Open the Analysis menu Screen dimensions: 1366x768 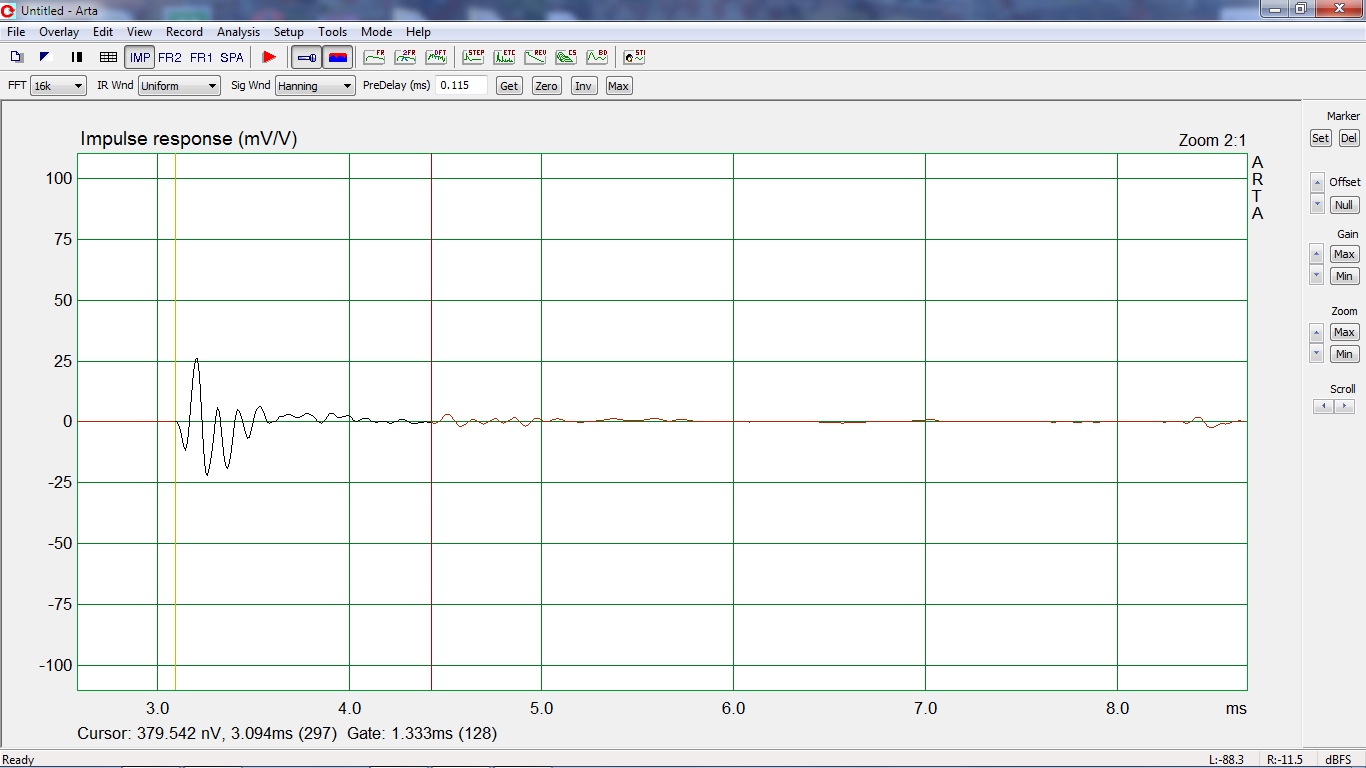click(x=238, y=32)
